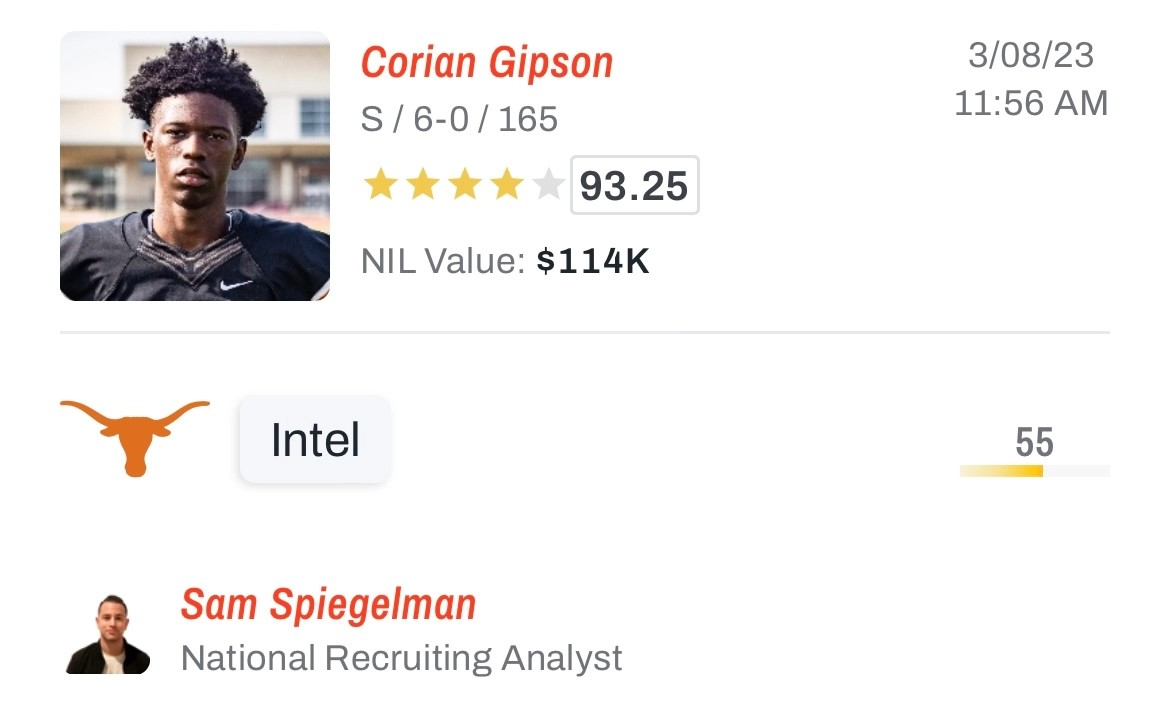The height and width of the screenshot is (712, 1170).
Task: Click the yellow confidence progress bar
Action: [x=1035, y=471]
